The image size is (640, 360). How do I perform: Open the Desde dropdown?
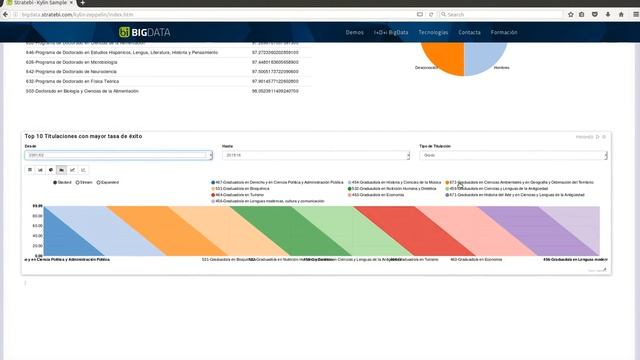(x=118, y=155)
